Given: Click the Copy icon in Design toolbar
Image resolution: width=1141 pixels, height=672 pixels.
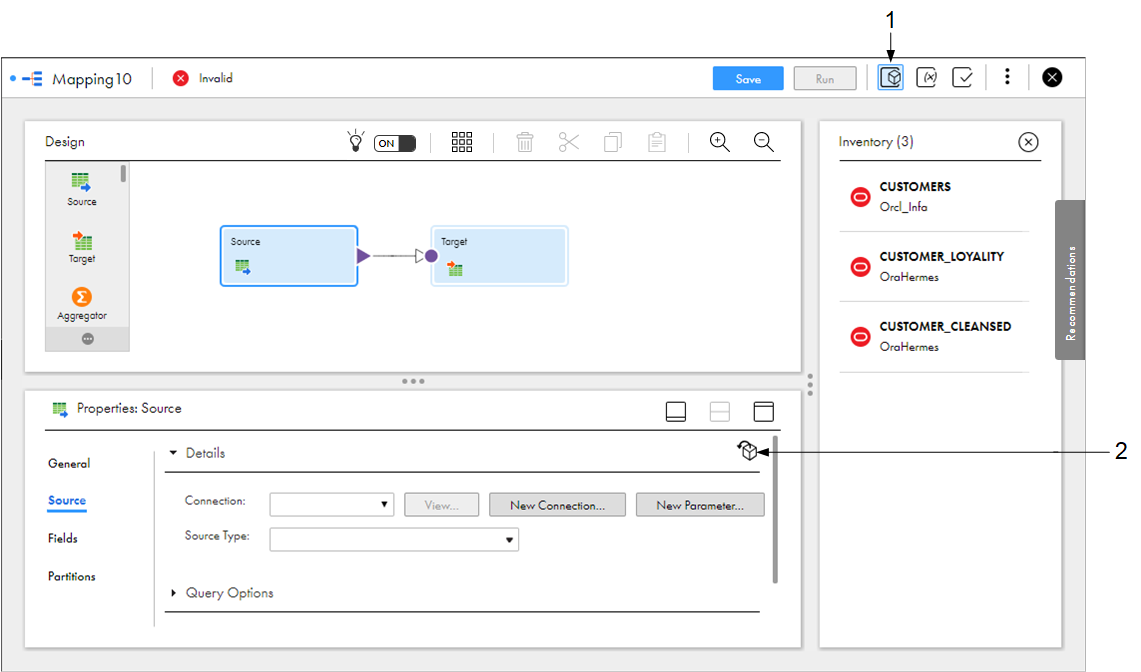Looking at the screenshot, I should (x=613, y=142).
